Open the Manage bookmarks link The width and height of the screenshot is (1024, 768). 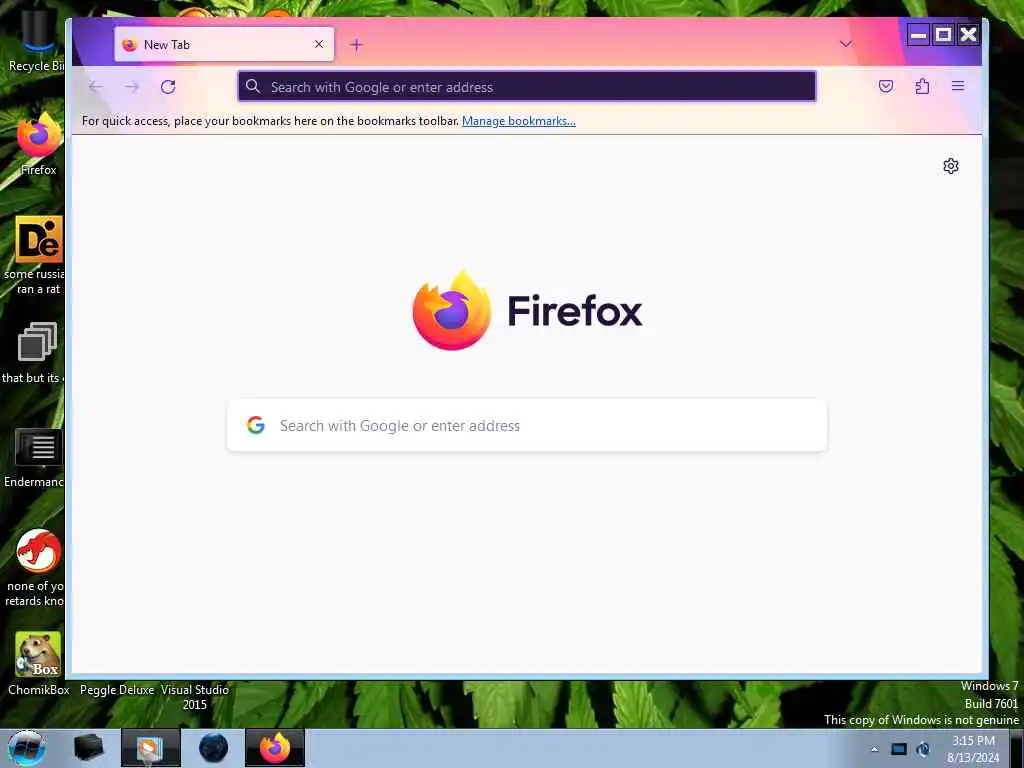point(519,121)
